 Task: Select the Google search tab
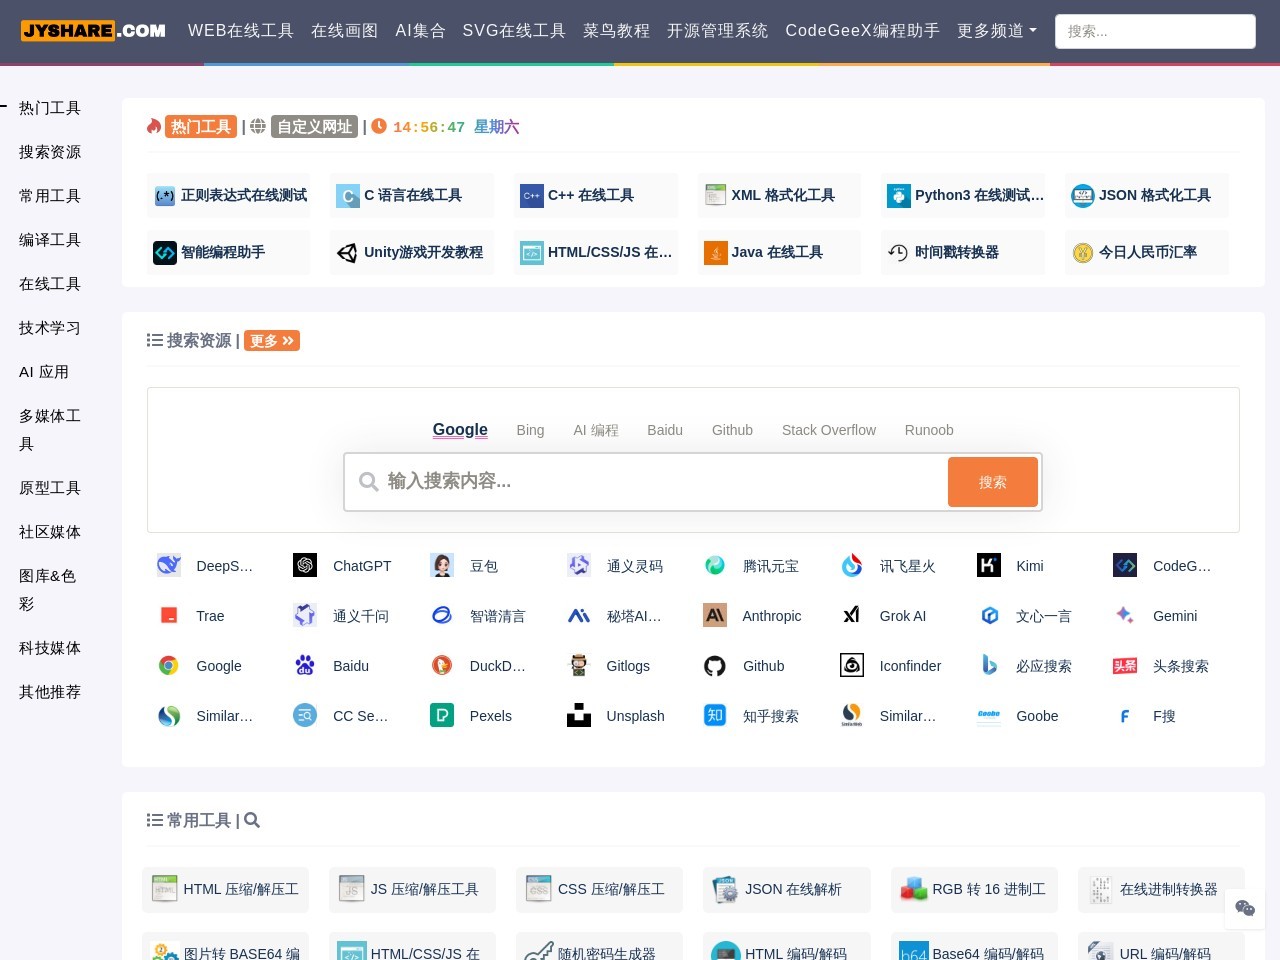tap(460, 430)
